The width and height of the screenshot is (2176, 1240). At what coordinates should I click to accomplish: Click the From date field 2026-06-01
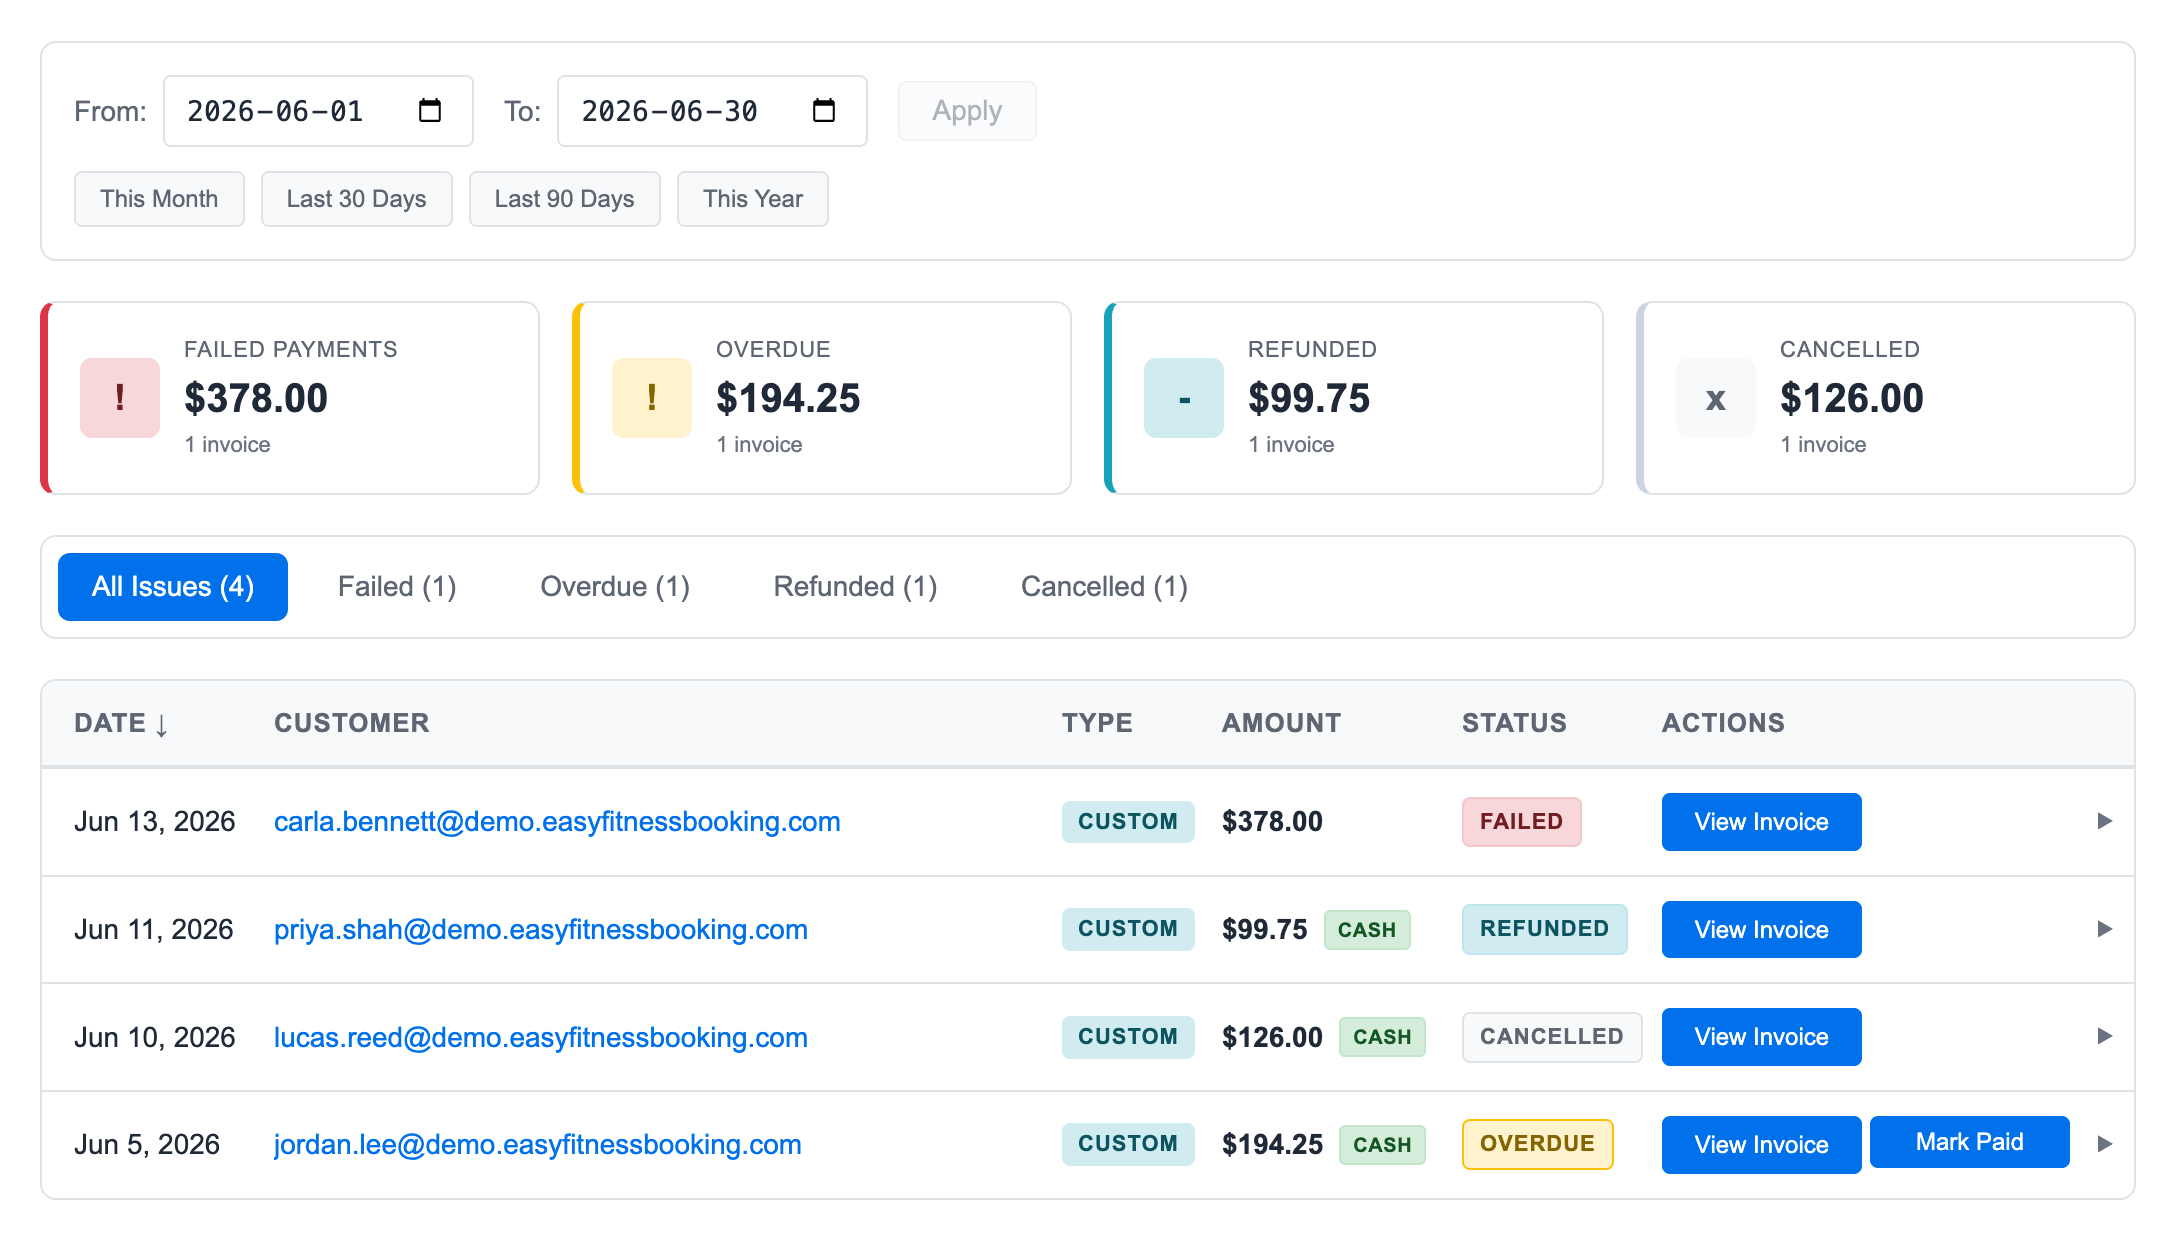(318, 111)
